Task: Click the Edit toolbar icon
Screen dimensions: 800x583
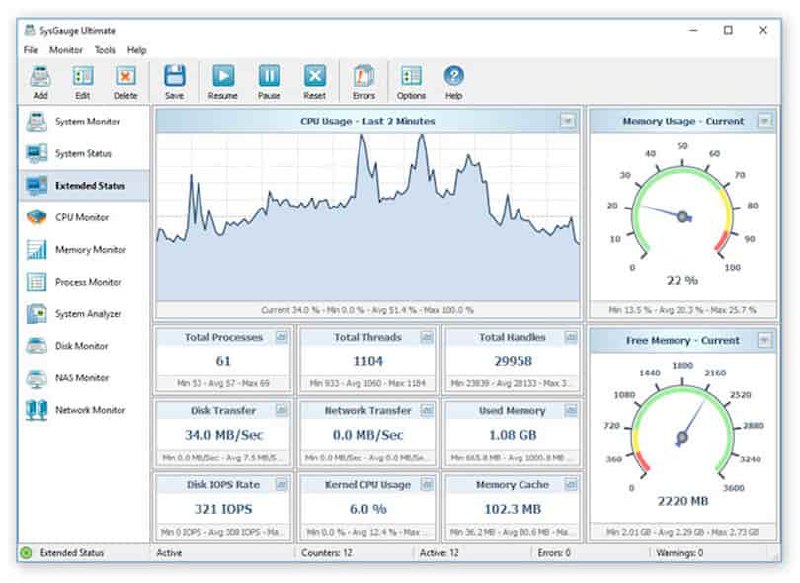Action: (83, 77)
